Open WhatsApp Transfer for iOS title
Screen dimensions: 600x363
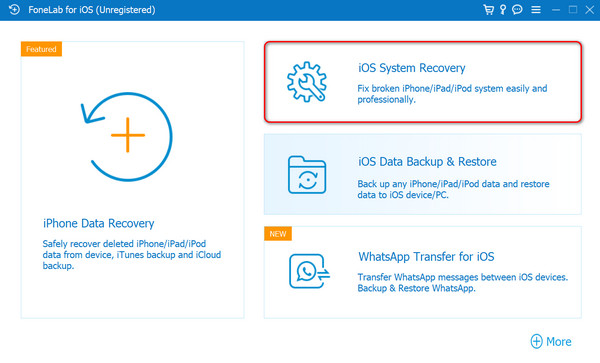pyautogui.click(x=426, y=257)
